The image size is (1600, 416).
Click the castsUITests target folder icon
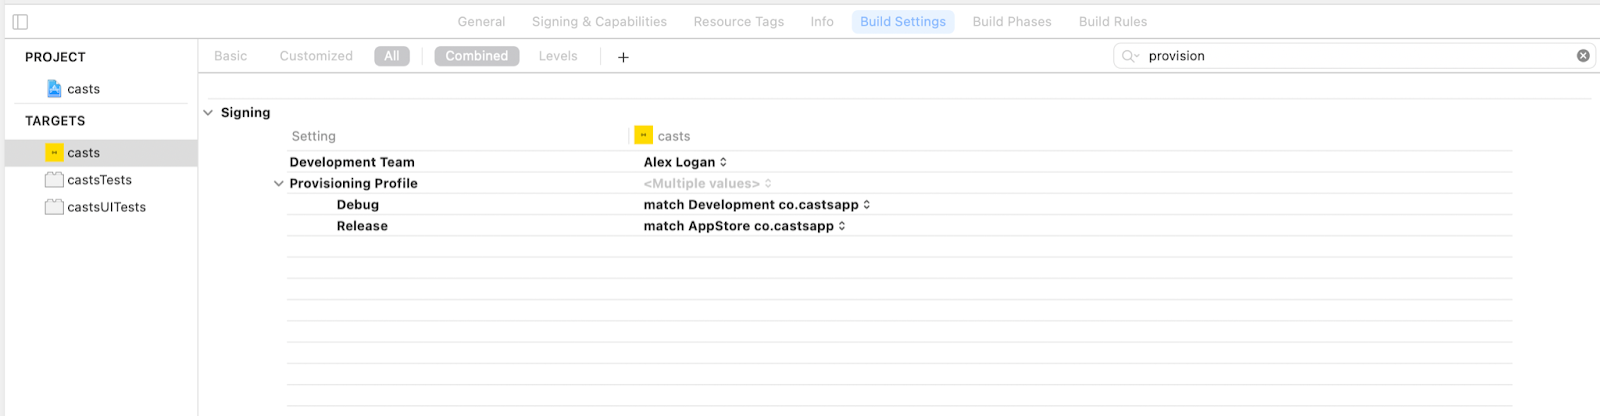pyautogui.click(x=54, y=207)
